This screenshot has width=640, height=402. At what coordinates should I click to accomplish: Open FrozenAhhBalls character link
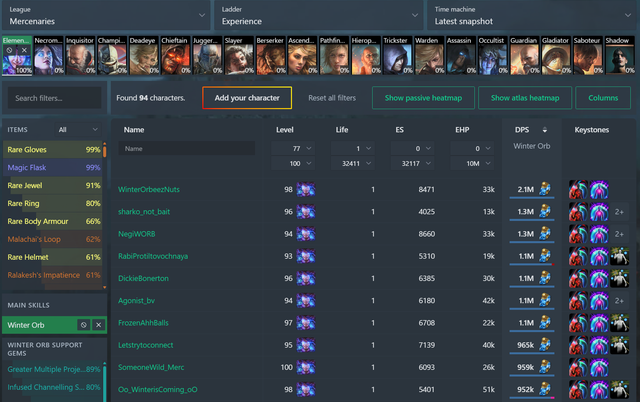coord(143,323)
